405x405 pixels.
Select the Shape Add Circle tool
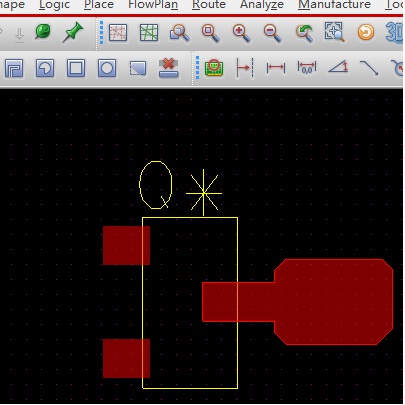coord(107,68)
